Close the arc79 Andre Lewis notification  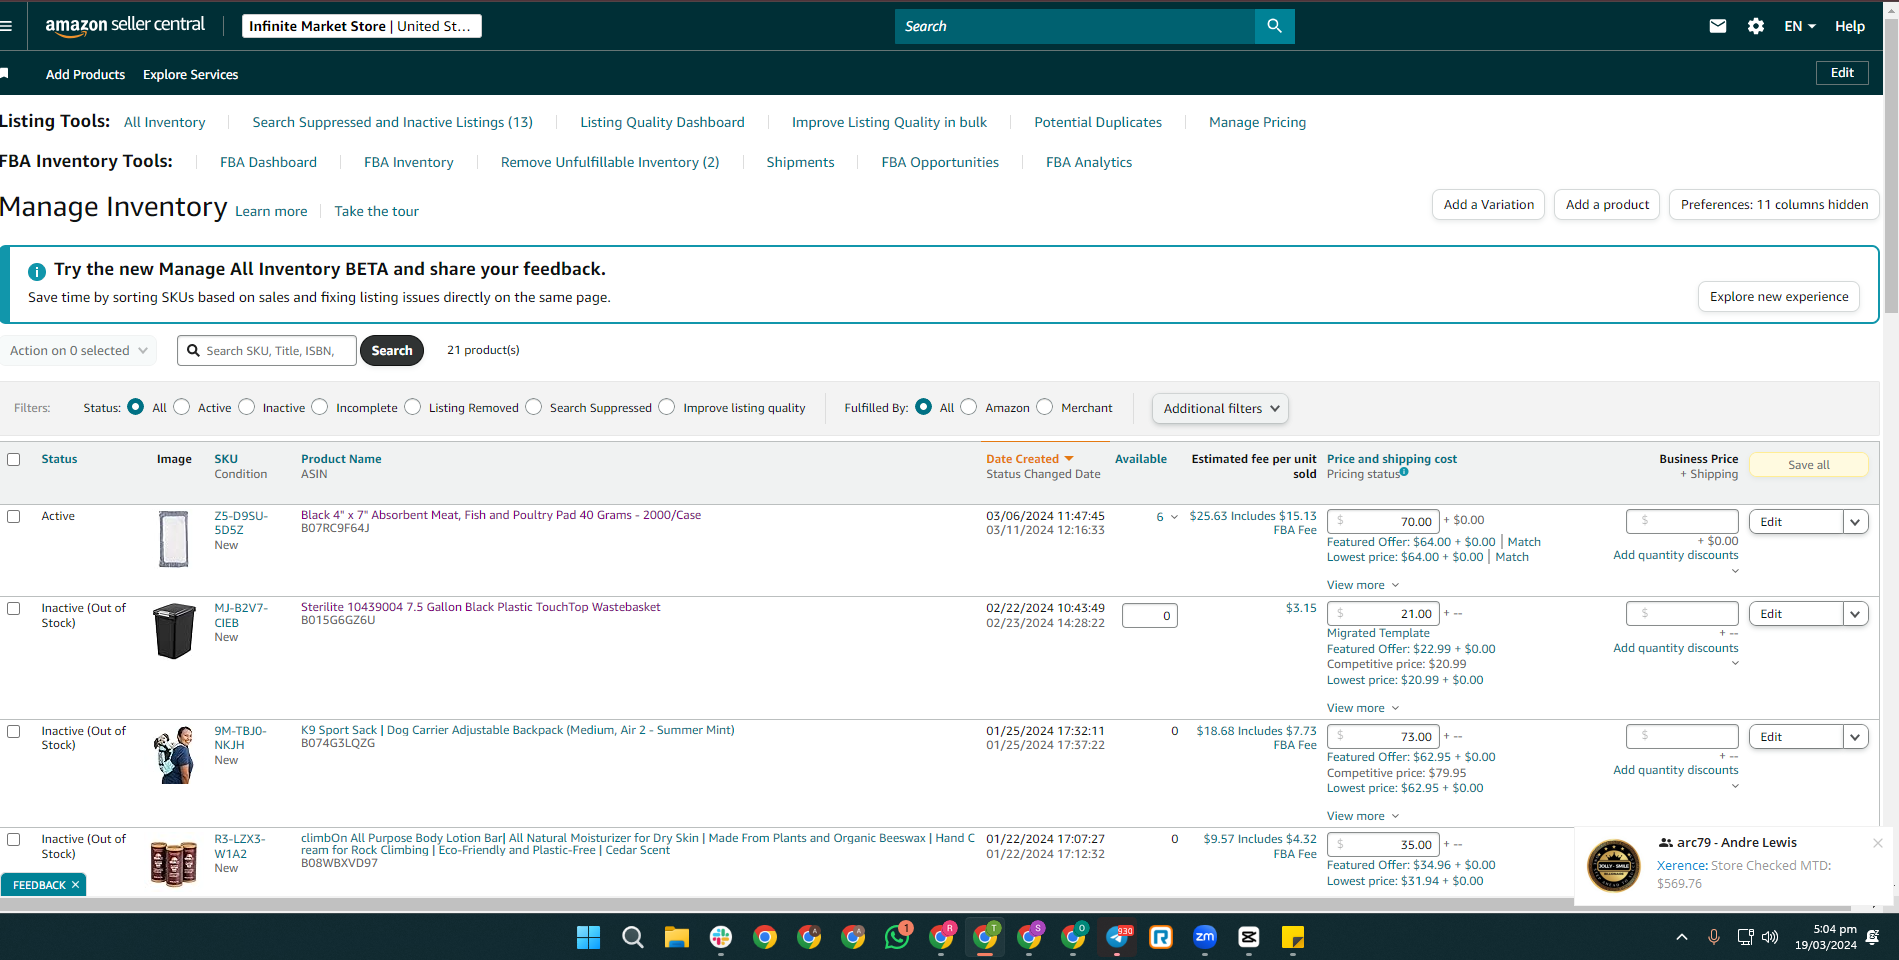pyautogui.click(x=1878, y=843)
